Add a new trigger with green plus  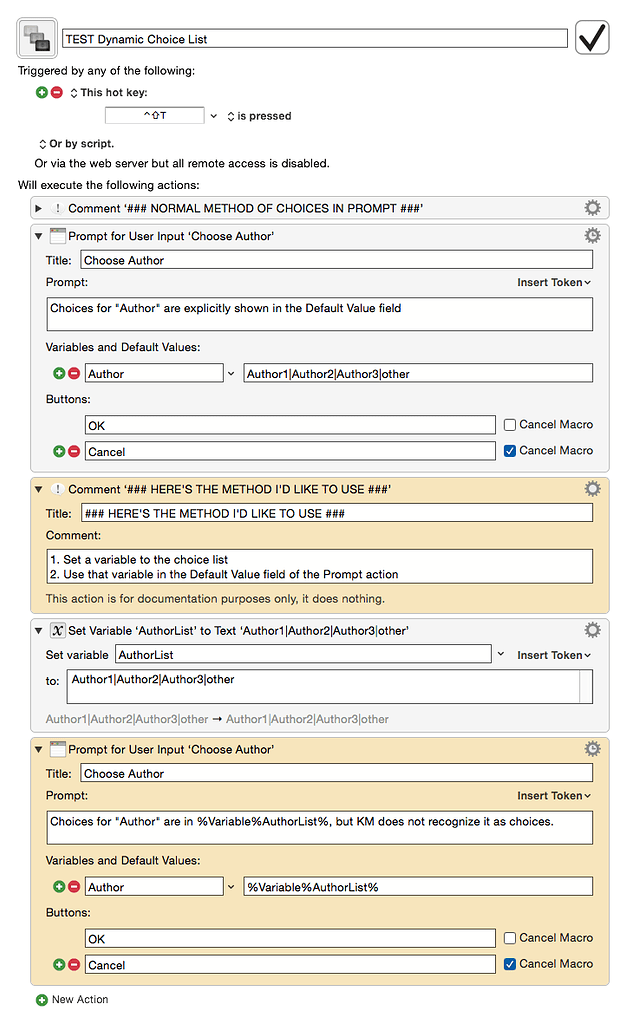[x=42, y=93]
